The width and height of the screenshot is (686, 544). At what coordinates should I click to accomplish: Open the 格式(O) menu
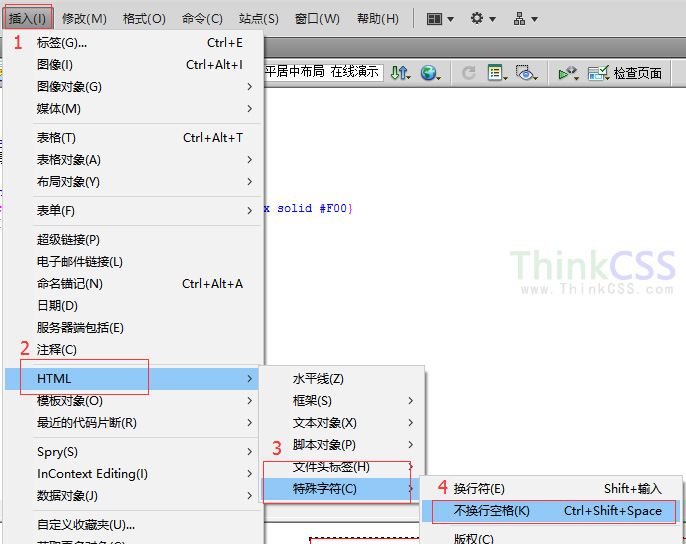[144, 19]
